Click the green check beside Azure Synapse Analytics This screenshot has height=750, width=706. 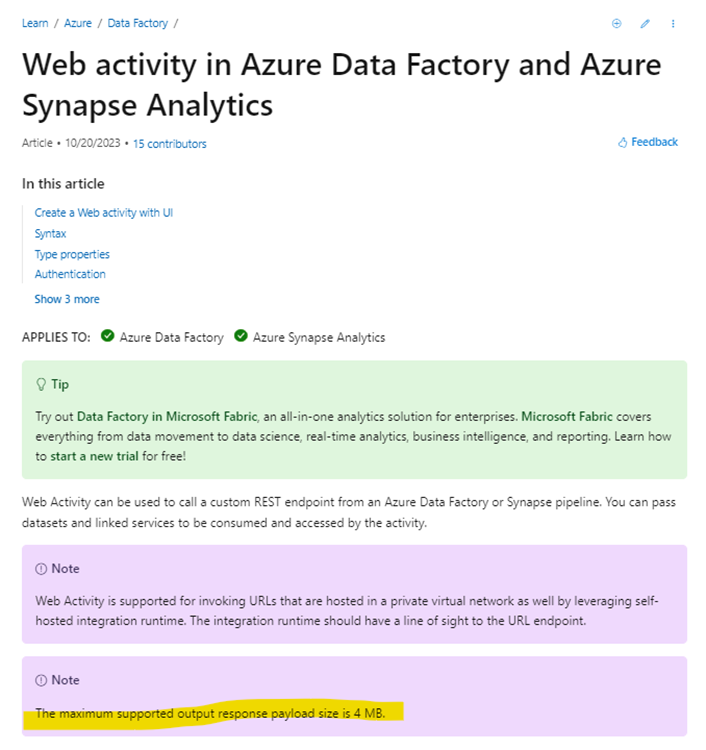[x=241, y=336]
